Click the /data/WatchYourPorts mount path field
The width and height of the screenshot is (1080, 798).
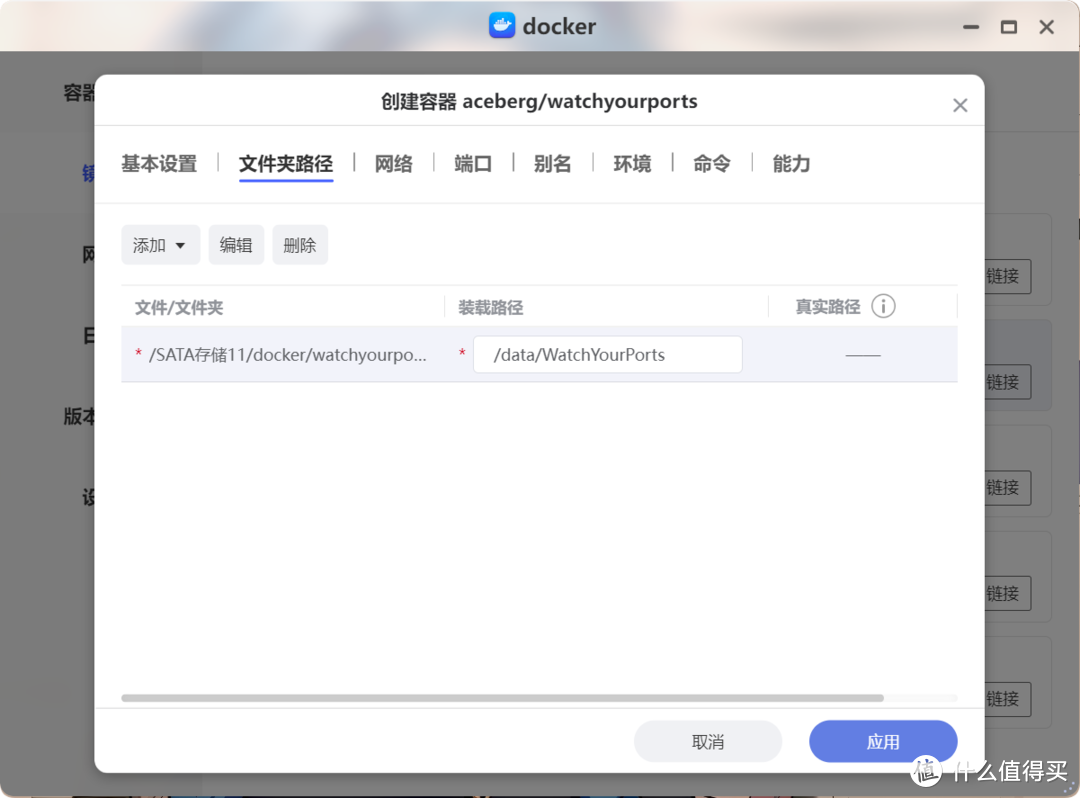607,354
